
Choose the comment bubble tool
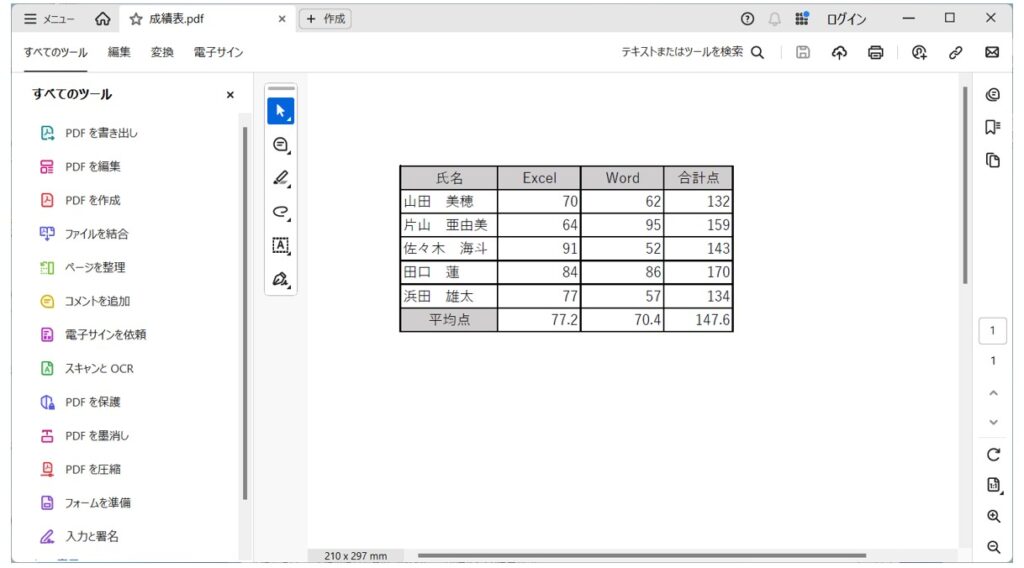tap(281, 145)
